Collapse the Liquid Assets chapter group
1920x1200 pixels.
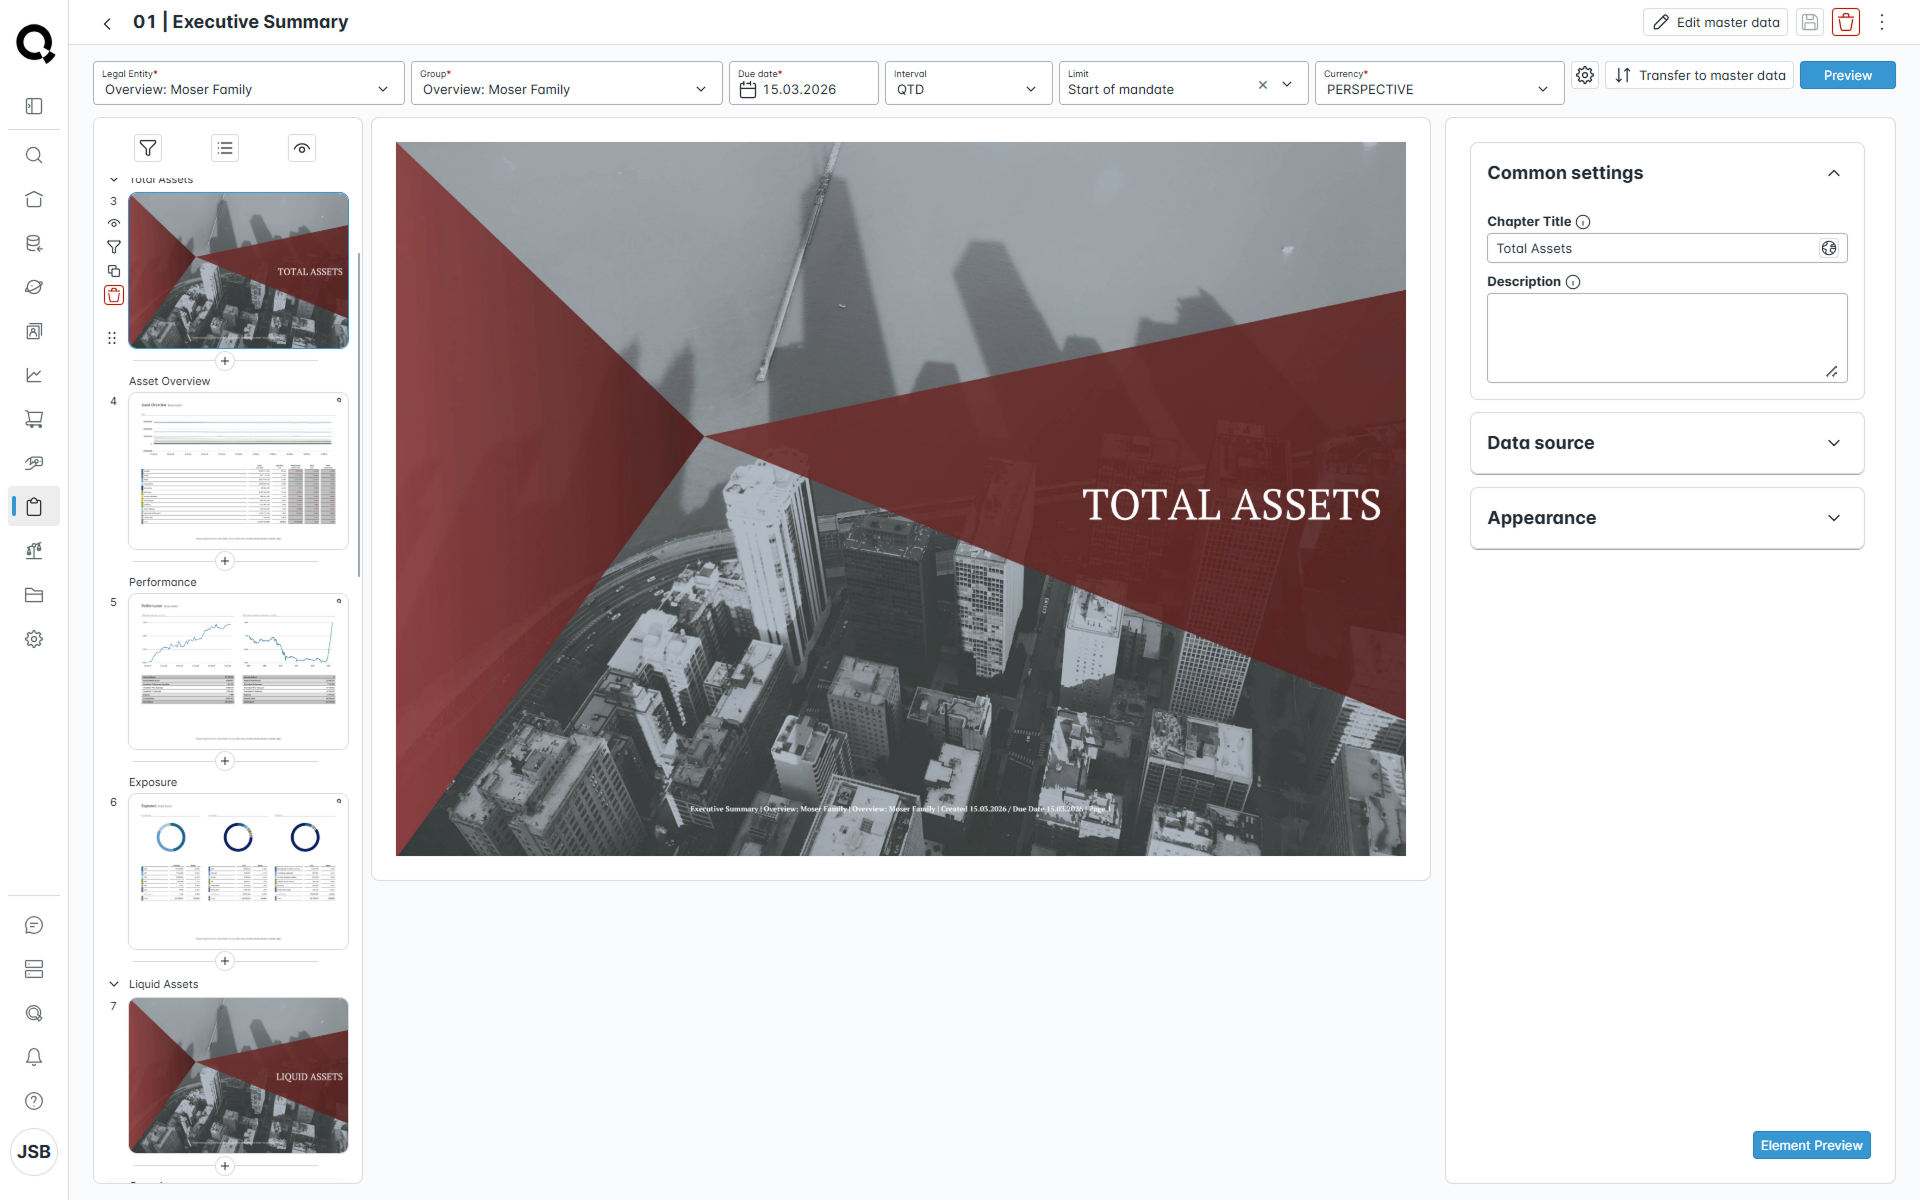tap(114, 984)
